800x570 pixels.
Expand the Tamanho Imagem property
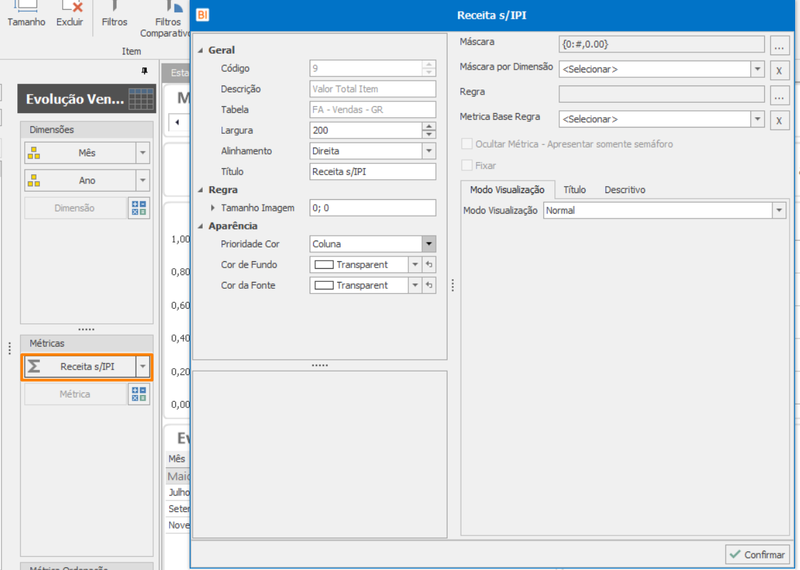point(213,208)
